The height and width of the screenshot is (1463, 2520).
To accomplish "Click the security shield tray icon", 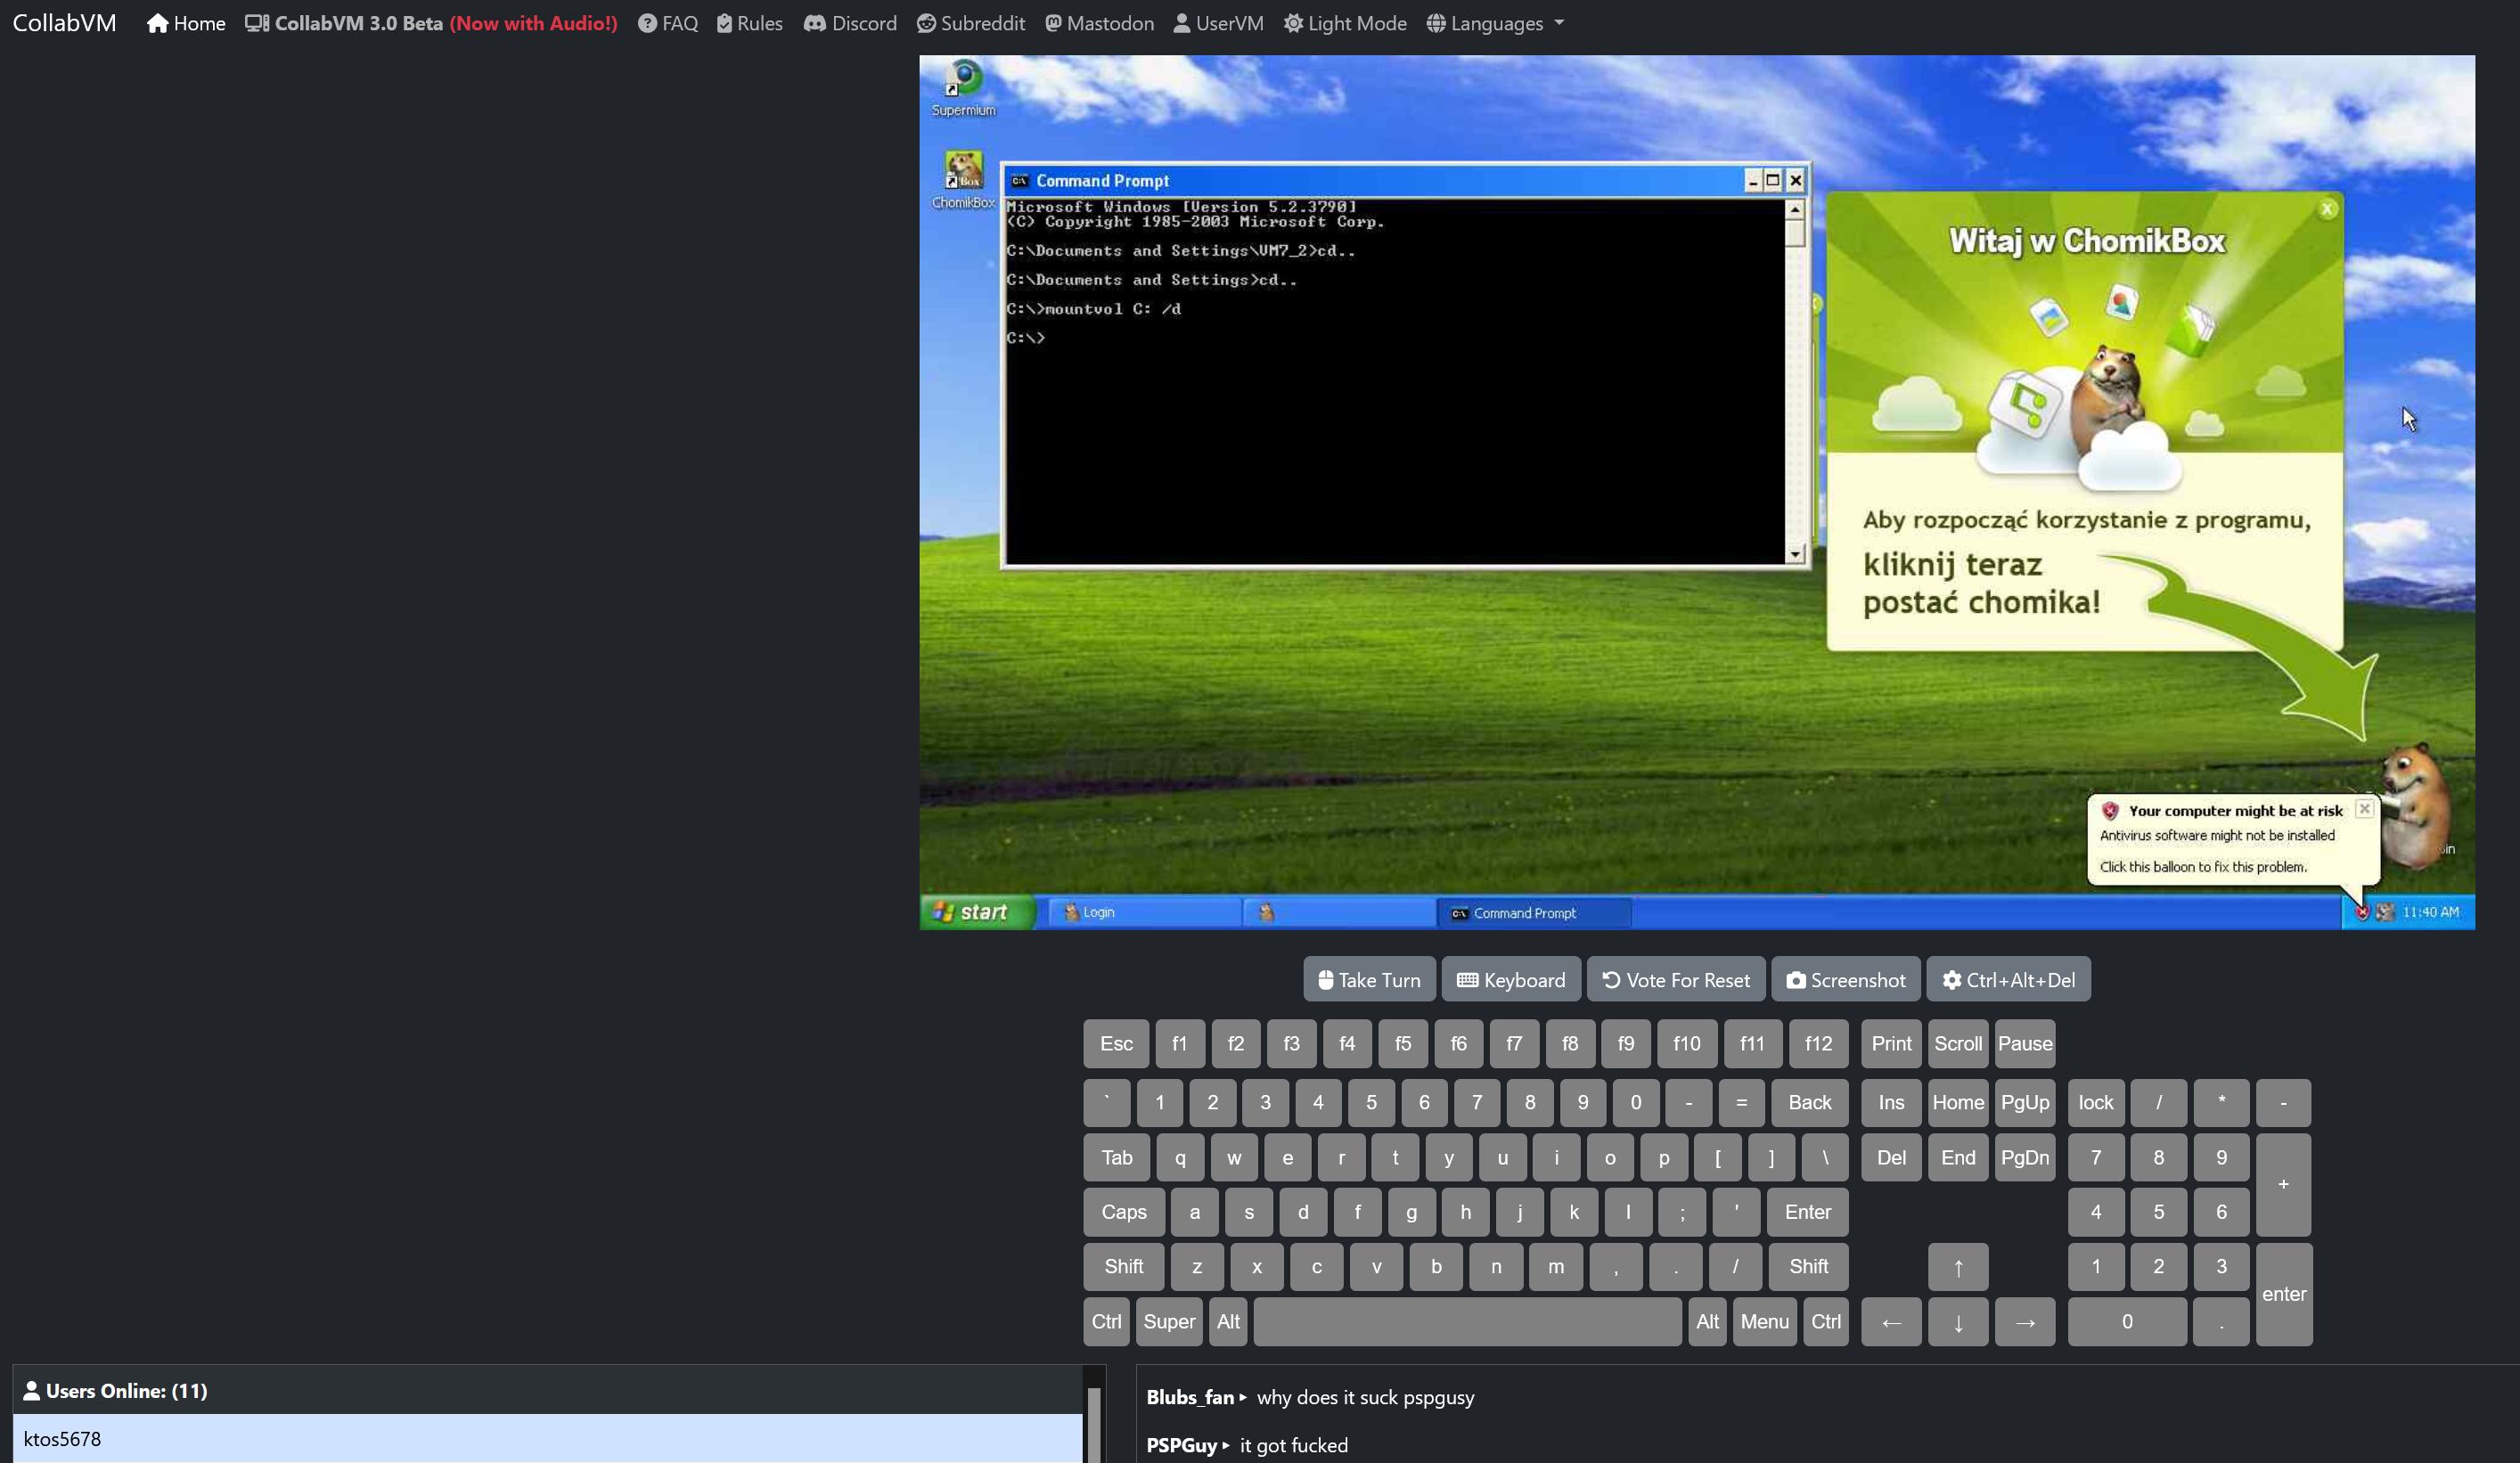I will 2362,912.
